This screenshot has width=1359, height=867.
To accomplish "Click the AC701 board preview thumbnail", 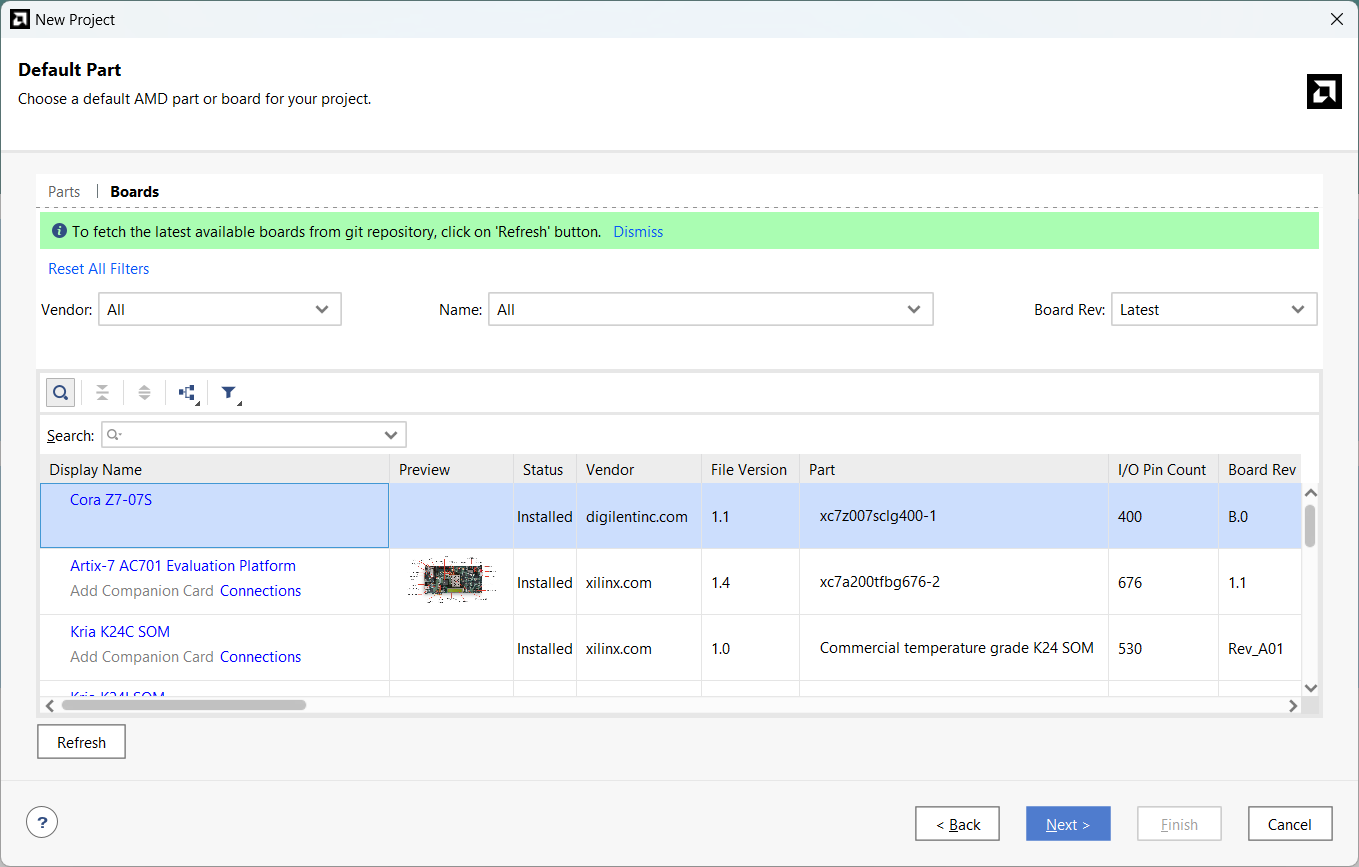I will pyautogui.click(x=451, y=580).
